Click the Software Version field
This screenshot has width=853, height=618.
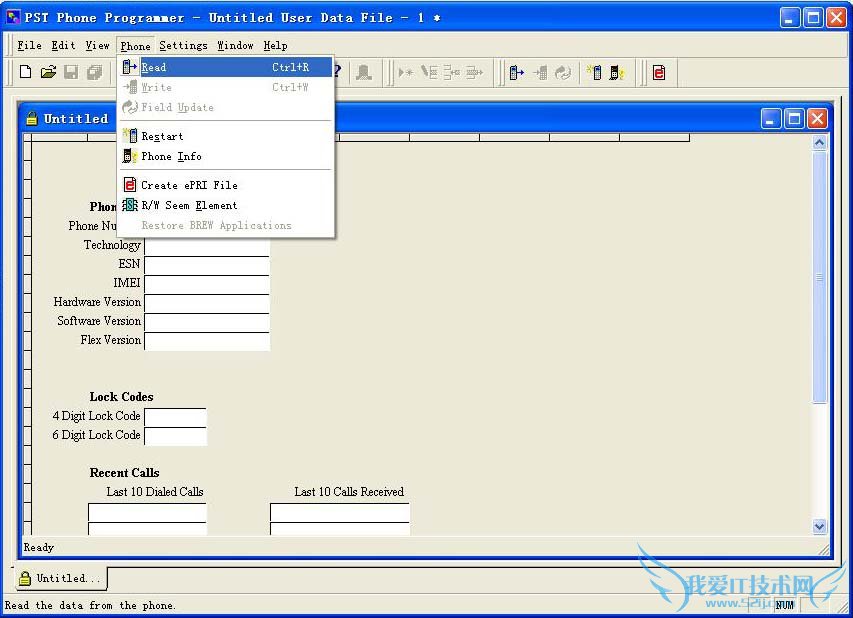coord(207,323)
